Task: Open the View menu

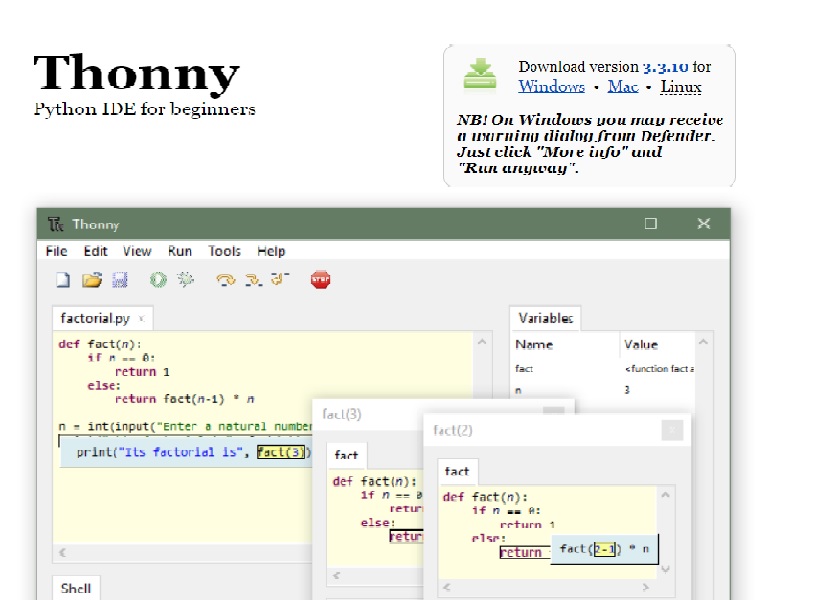Action: 137,251
